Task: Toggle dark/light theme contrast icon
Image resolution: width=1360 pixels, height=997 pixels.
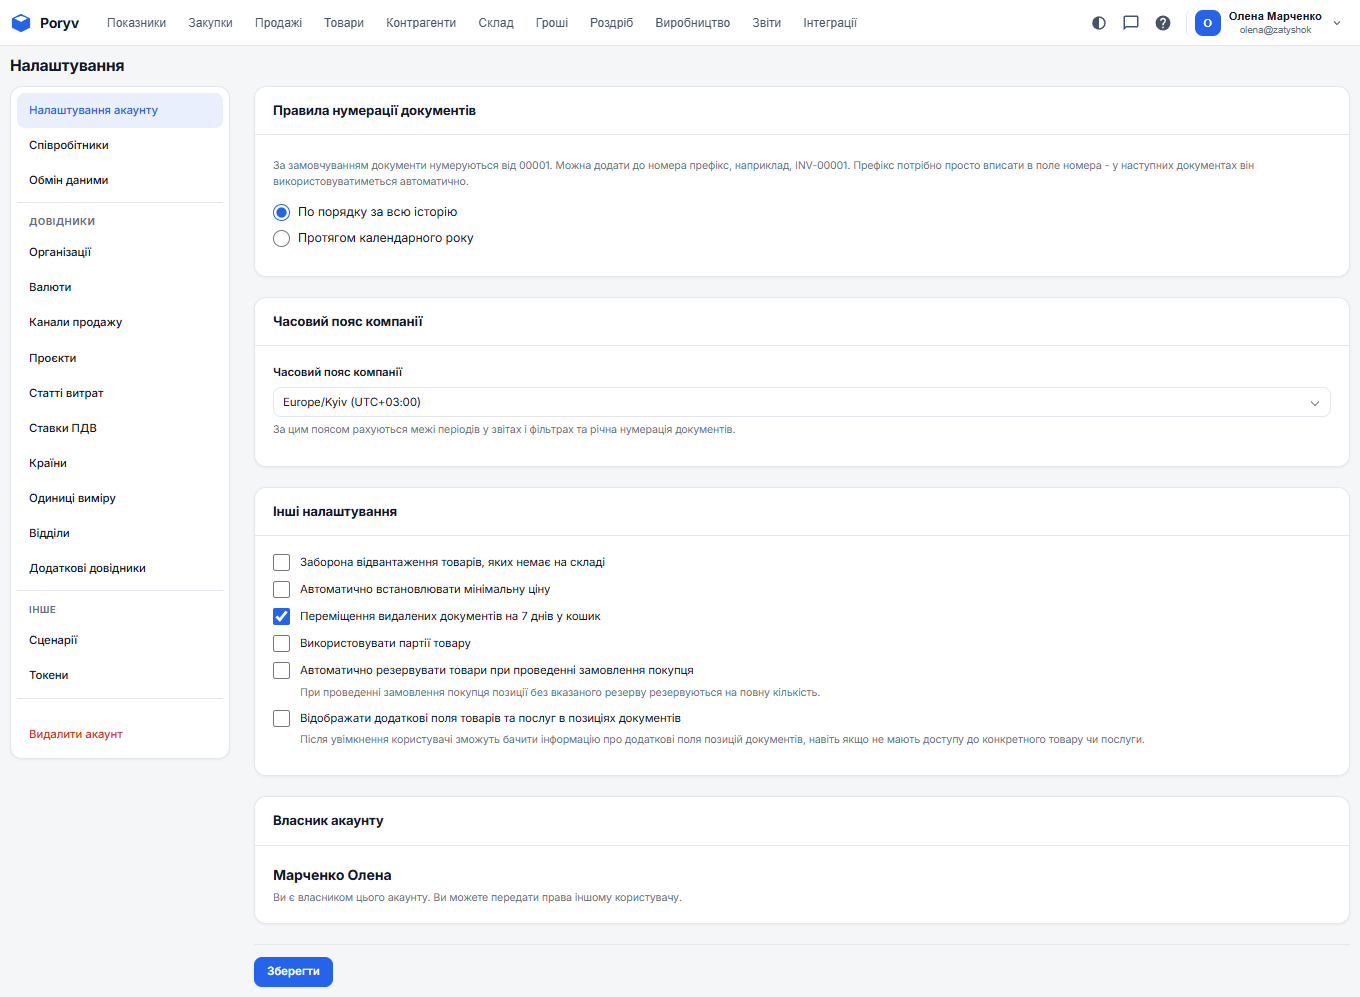Action: point(1099,23)
